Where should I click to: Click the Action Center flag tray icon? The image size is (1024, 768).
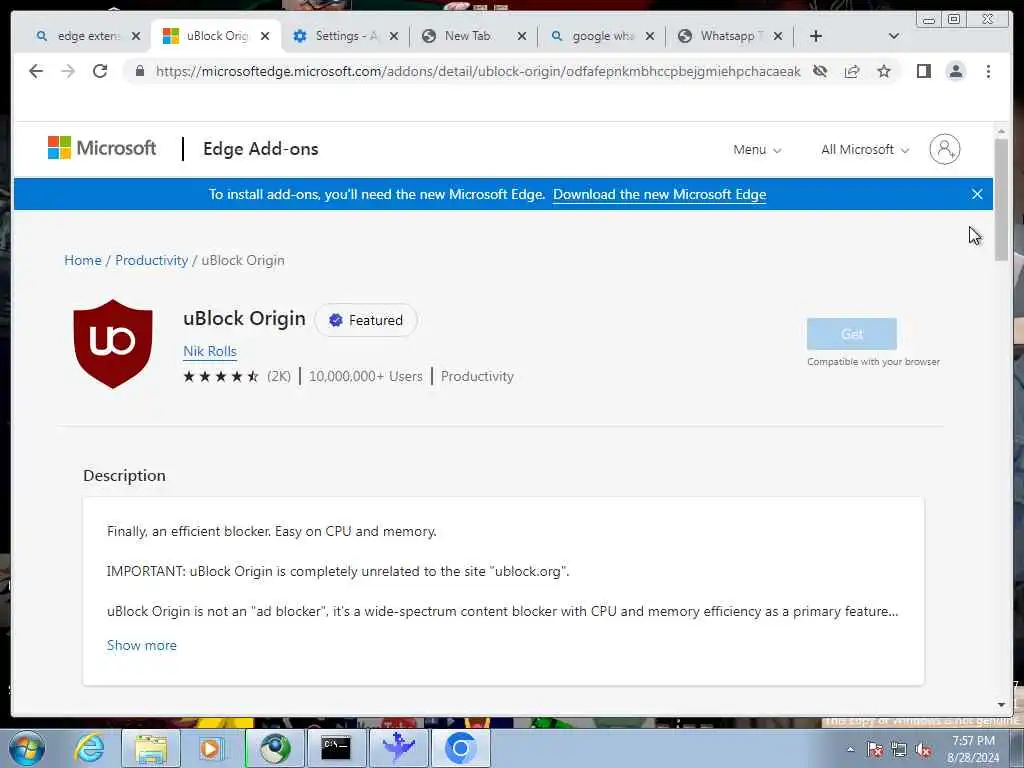[x=874, y=750]
